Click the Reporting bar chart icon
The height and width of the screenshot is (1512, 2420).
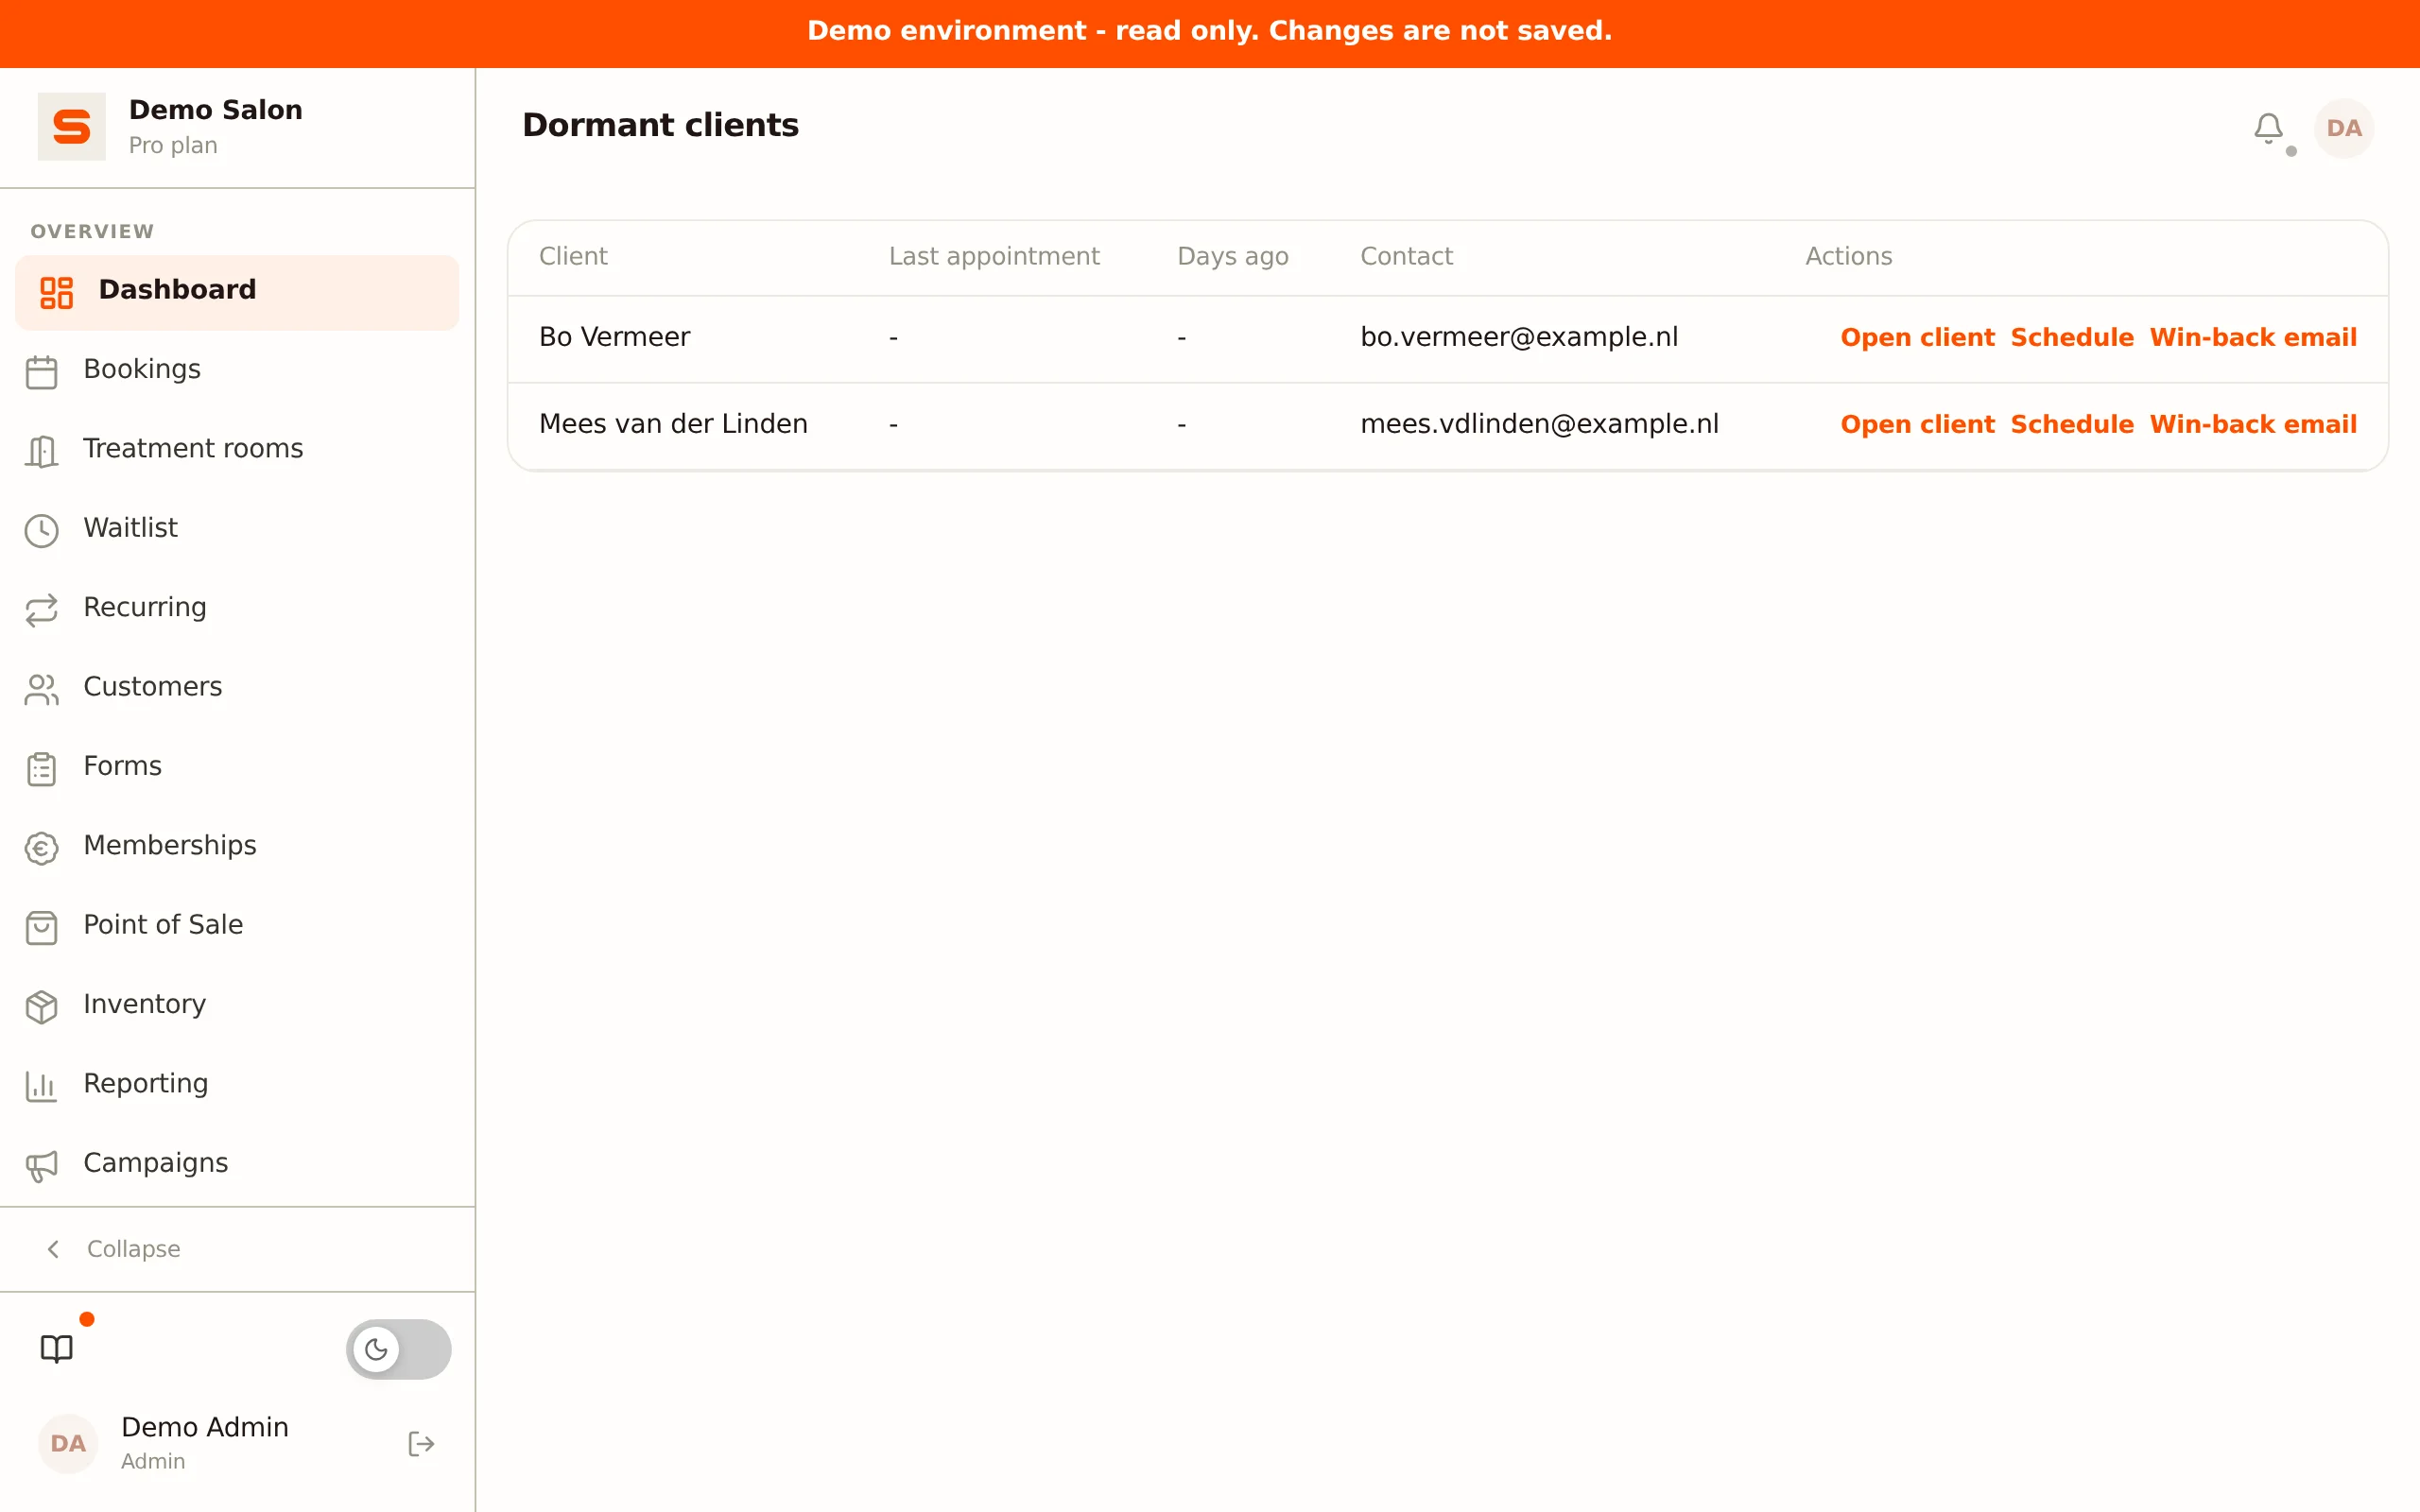[x=41, y=1086]
